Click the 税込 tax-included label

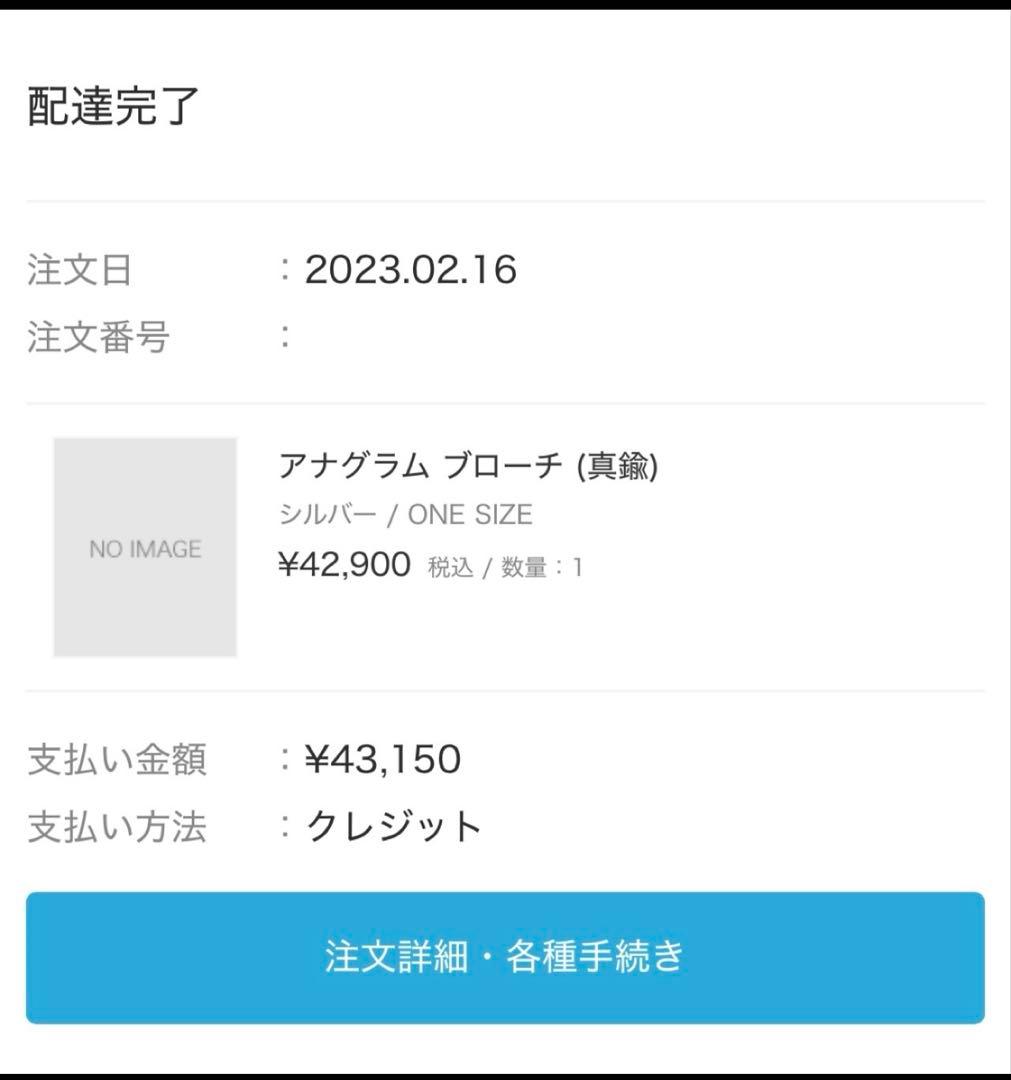pos(451,568)
